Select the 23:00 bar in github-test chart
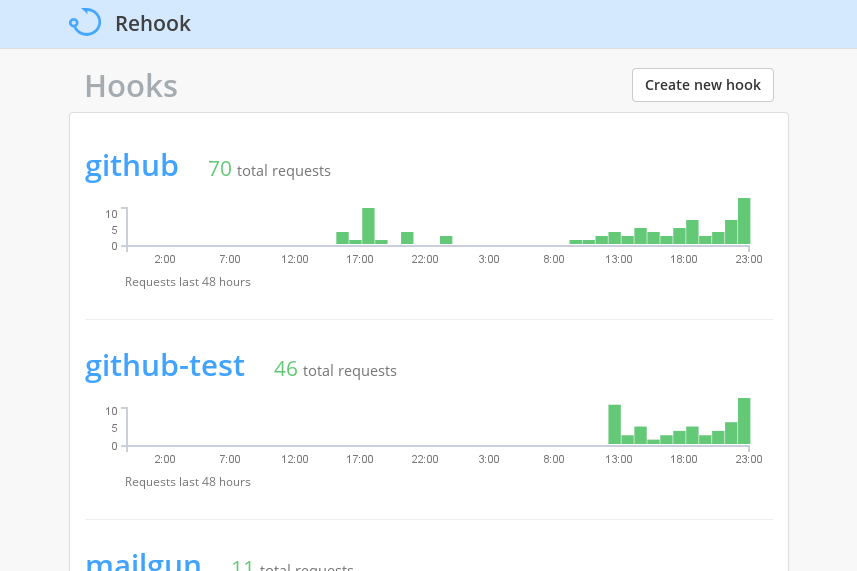The height and width of the screenshot is (571, 857). click(744, 421)
